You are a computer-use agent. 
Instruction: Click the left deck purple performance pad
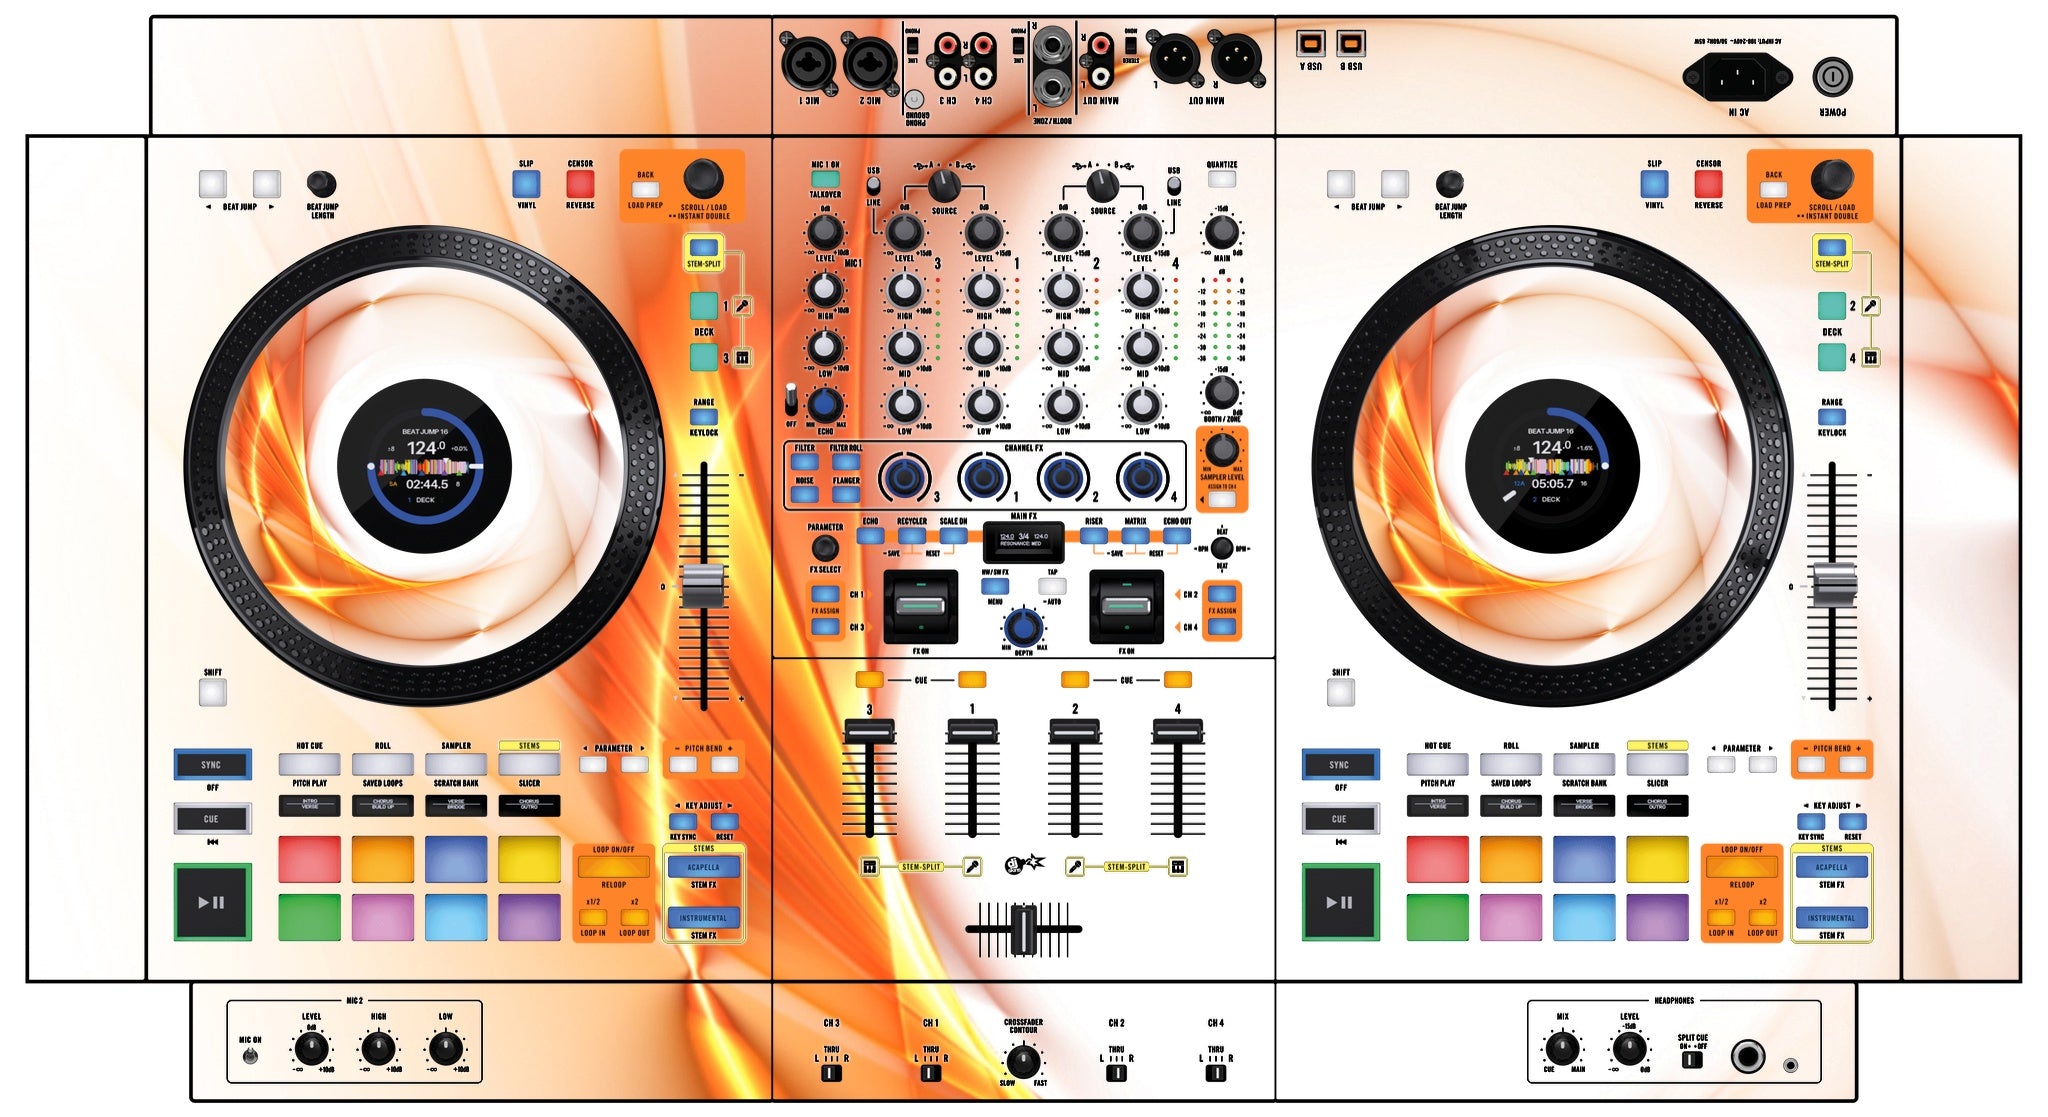(x=529, y=917)
